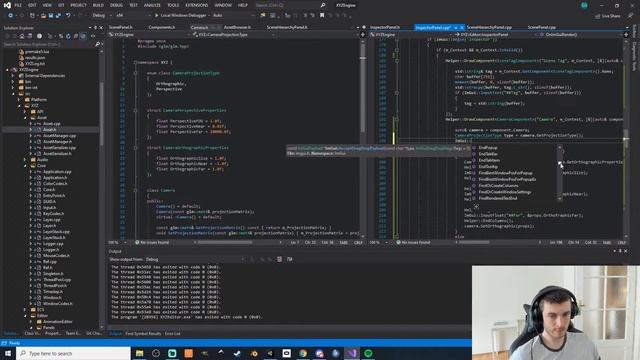The image size is (640, 360).
Task: Switch to the SceneHierarchyPanel.cpp tab
Action: tap(489, 27)
